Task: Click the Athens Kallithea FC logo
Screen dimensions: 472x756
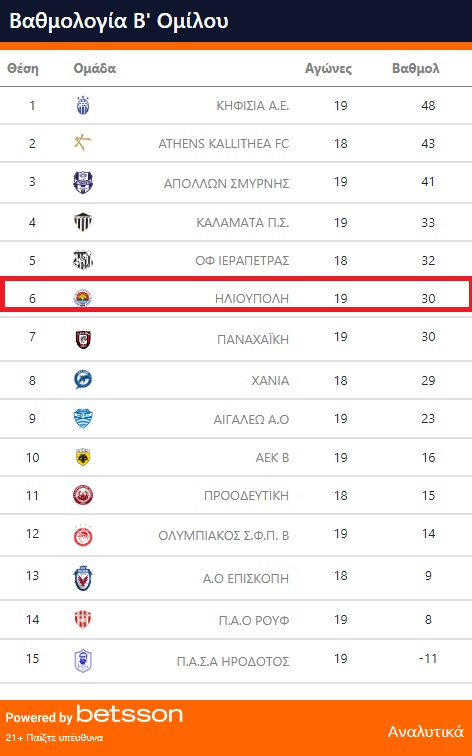Action: [83, 143]
